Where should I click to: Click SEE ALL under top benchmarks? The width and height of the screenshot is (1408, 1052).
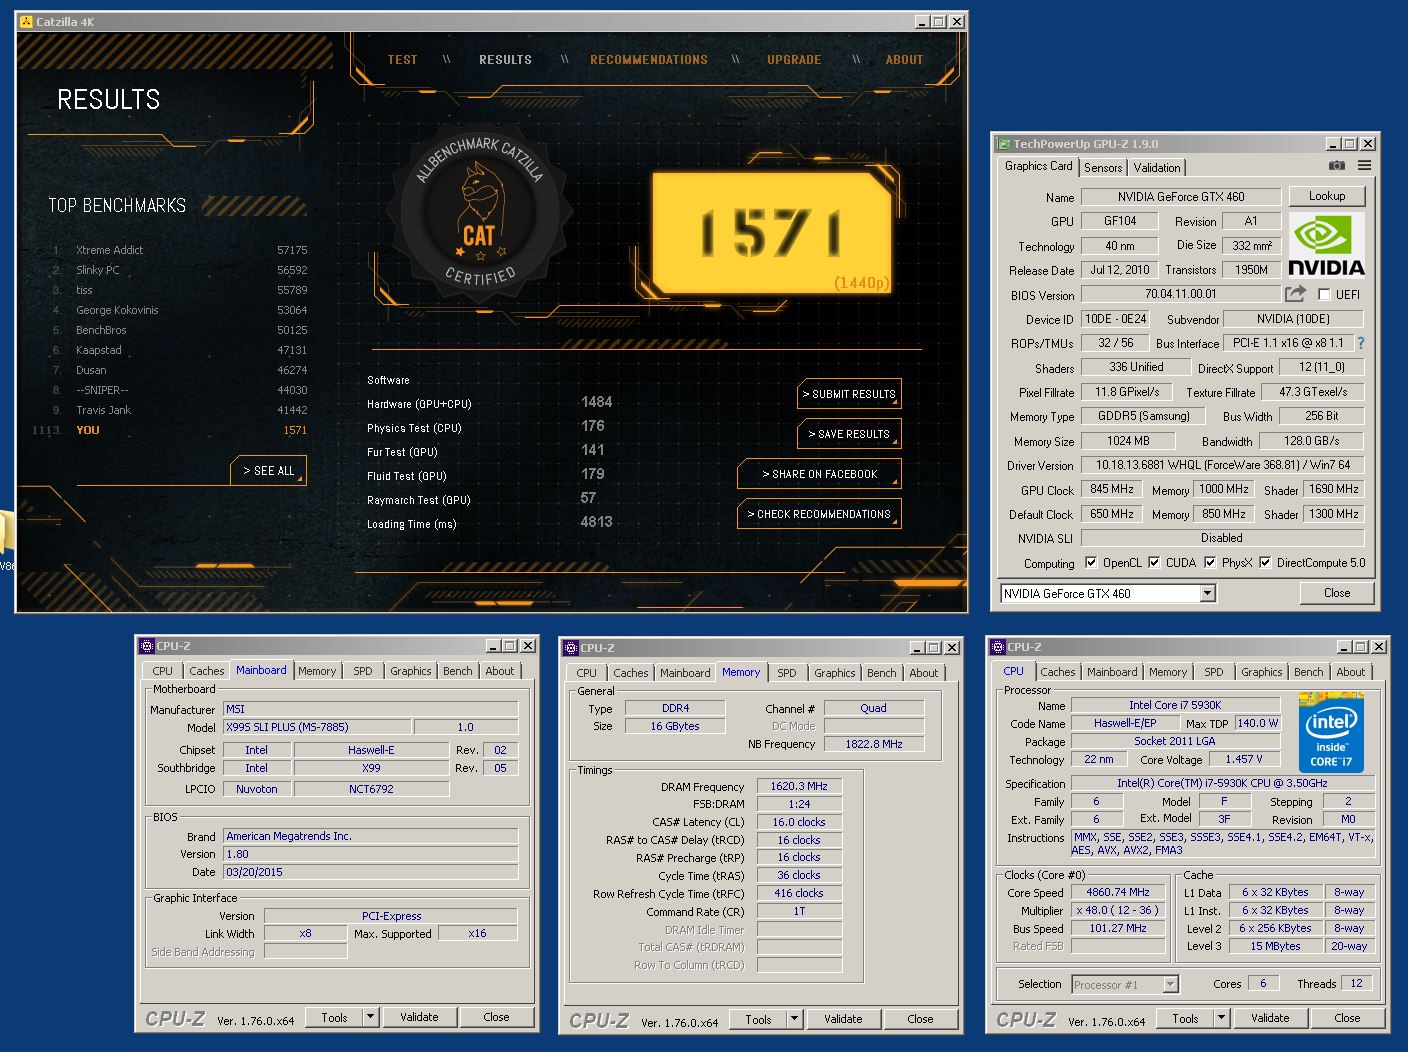pos(269,471)
